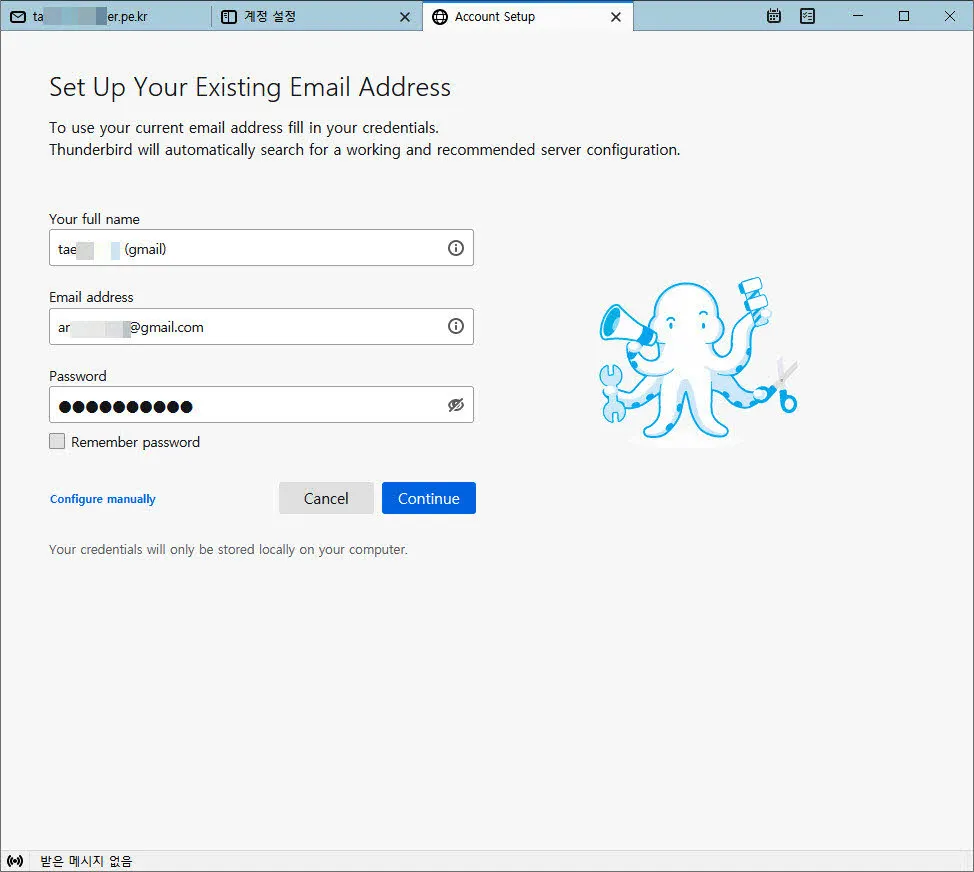
Task: Focus the Email address input field
Action: (261, 327)
